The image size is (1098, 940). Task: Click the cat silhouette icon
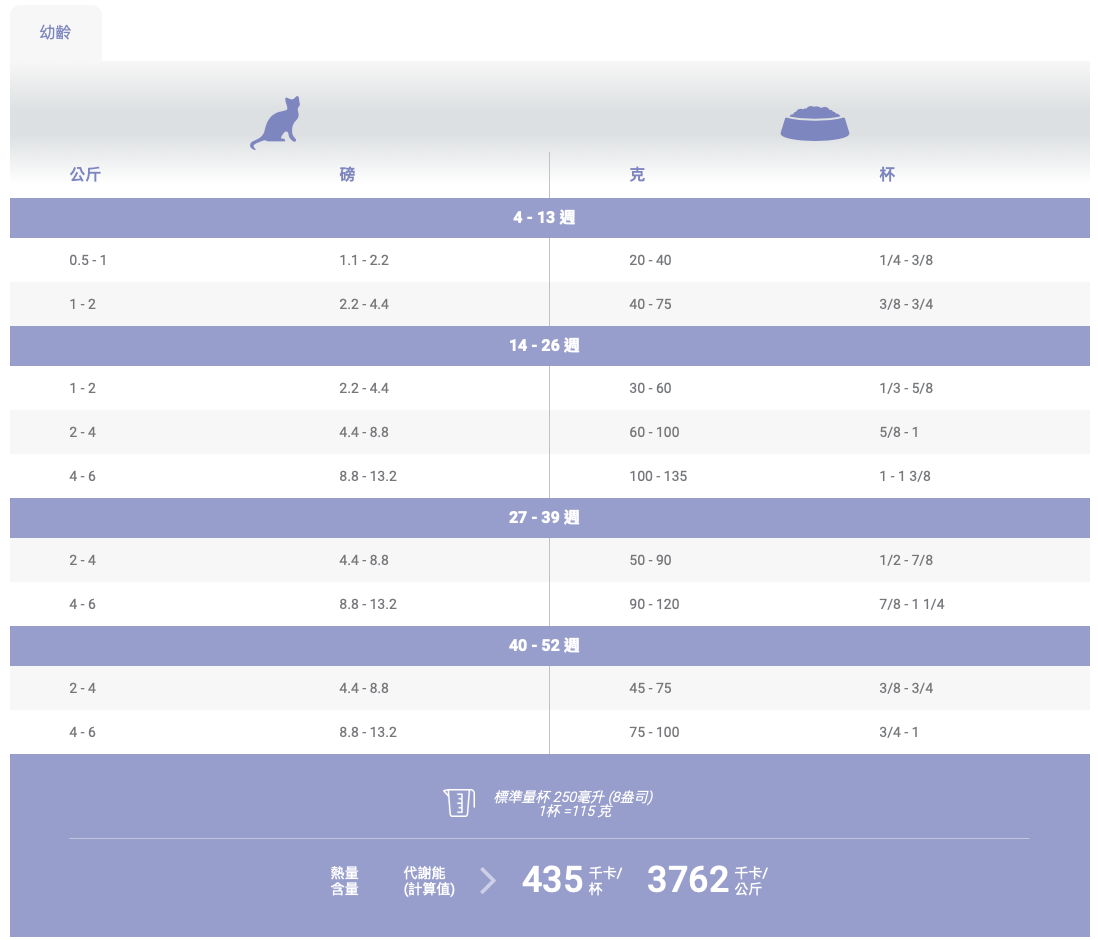(276, 123)
